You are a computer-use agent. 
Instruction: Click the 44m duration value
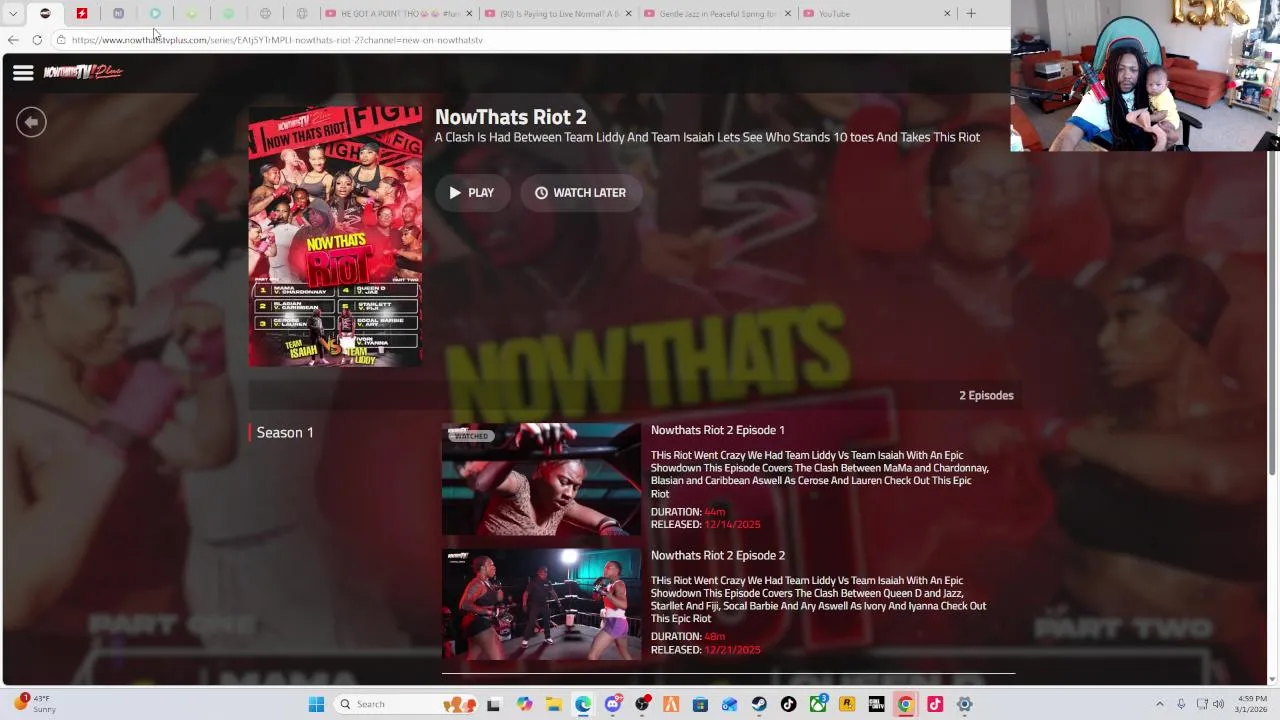pyautogui.click(x=715, y=511)
